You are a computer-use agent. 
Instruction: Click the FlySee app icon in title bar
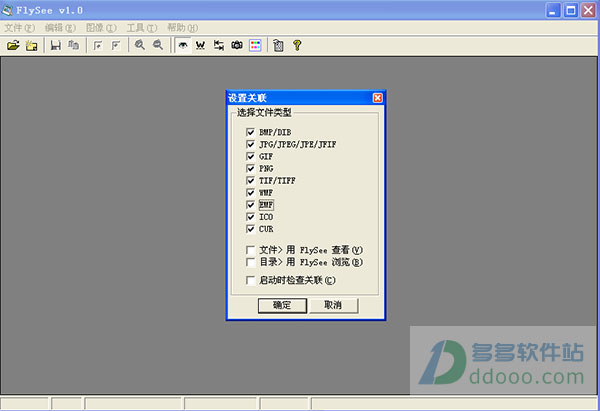coord(7,10)
